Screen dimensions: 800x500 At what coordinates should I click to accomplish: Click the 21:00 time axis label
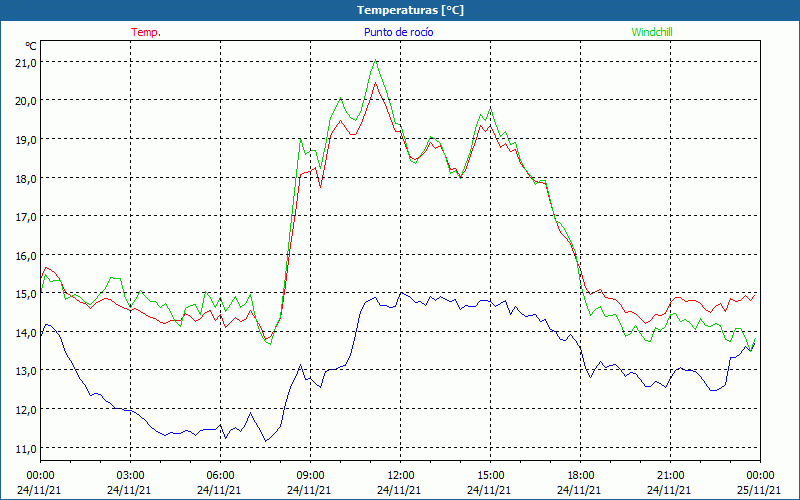[x=670, y=476]
